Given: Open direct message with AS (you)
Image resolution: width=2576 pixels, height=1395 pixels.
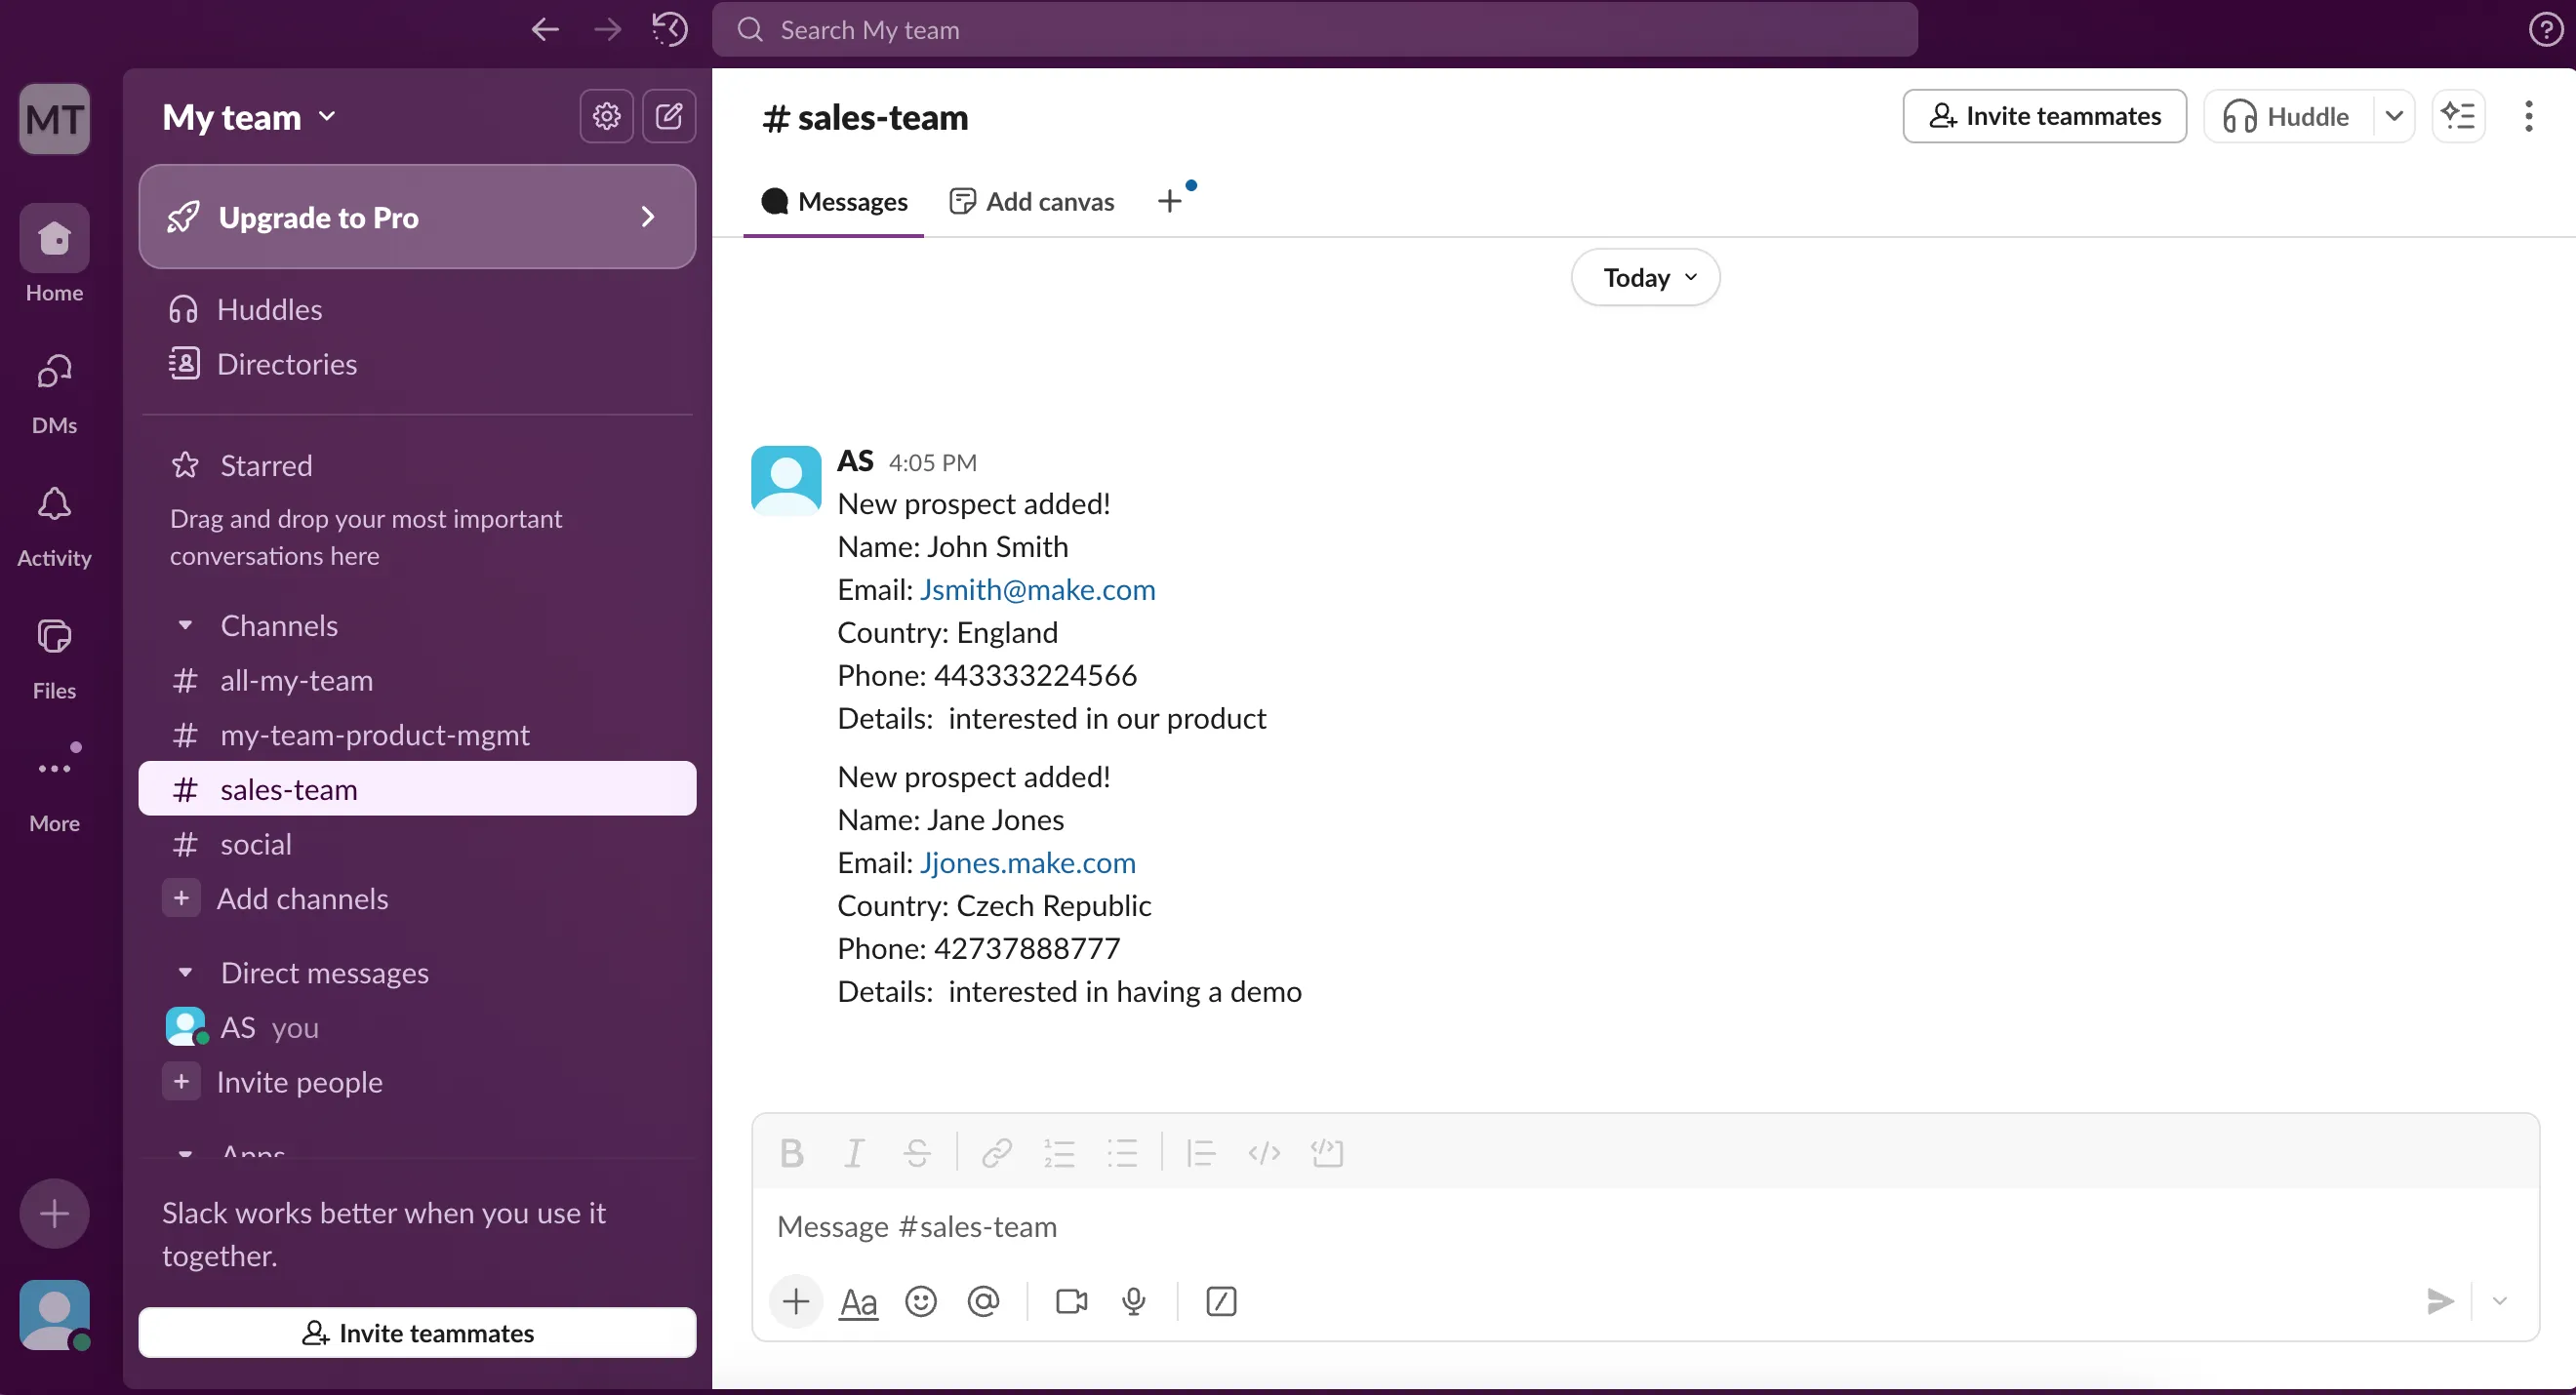Looking at the screenshot, I should 417,1027.
